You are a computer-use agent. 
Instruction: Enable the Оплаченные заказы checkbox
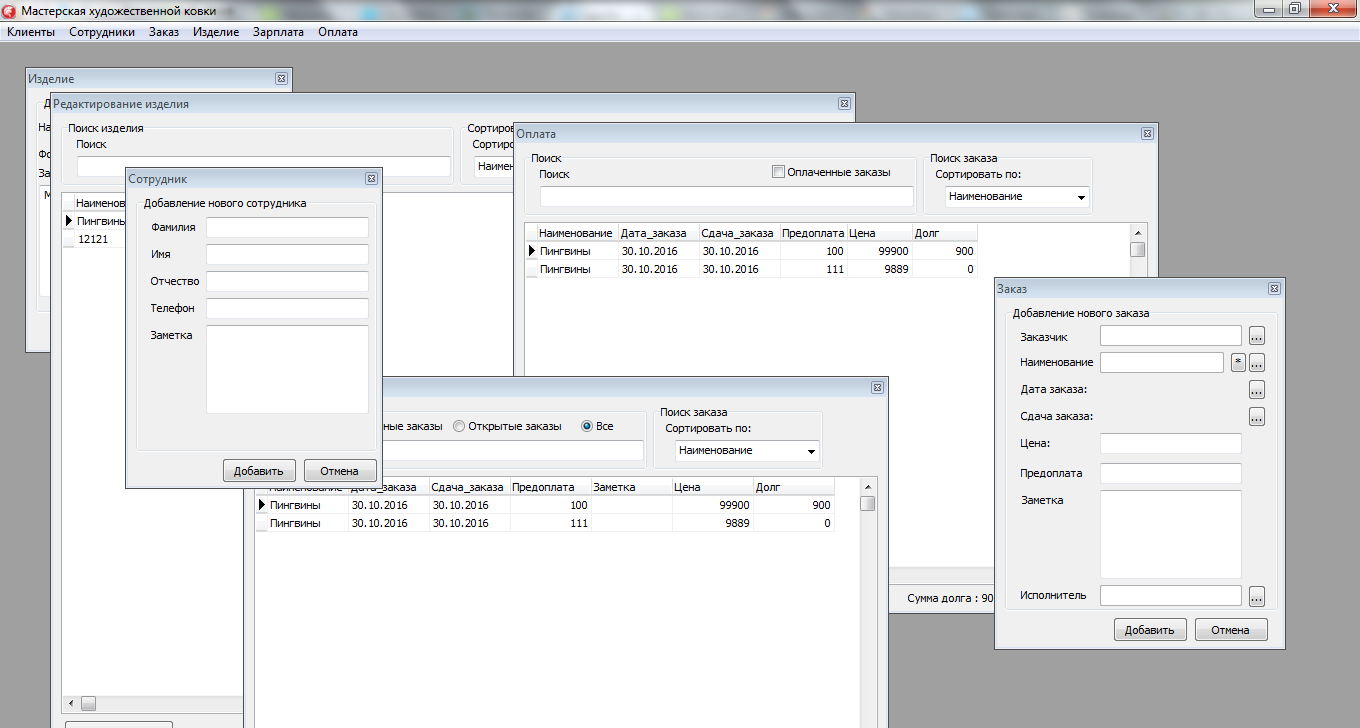pyautogui.click(x=779, y=172)
